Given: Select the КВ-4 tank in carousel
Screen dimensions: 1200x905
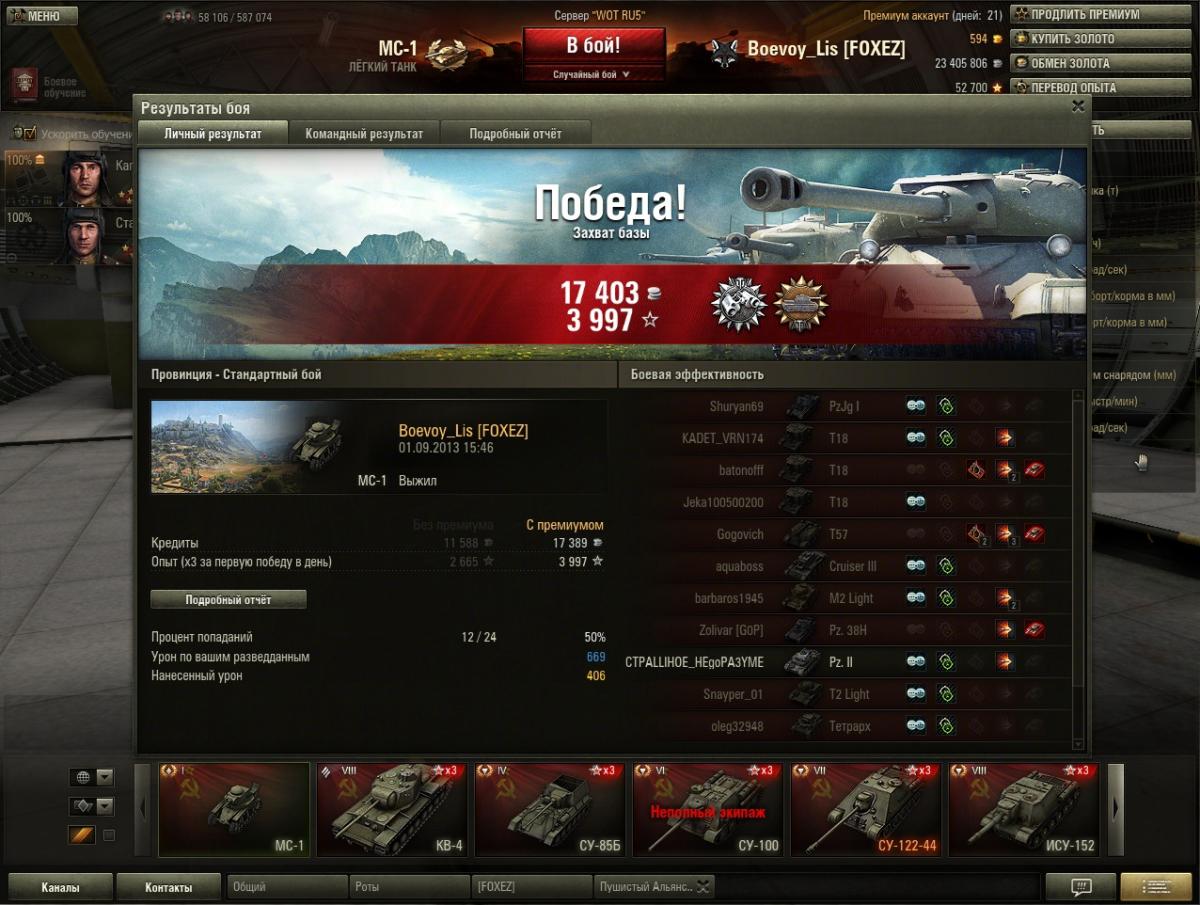Looking at the screenshot, I should 392,810.
